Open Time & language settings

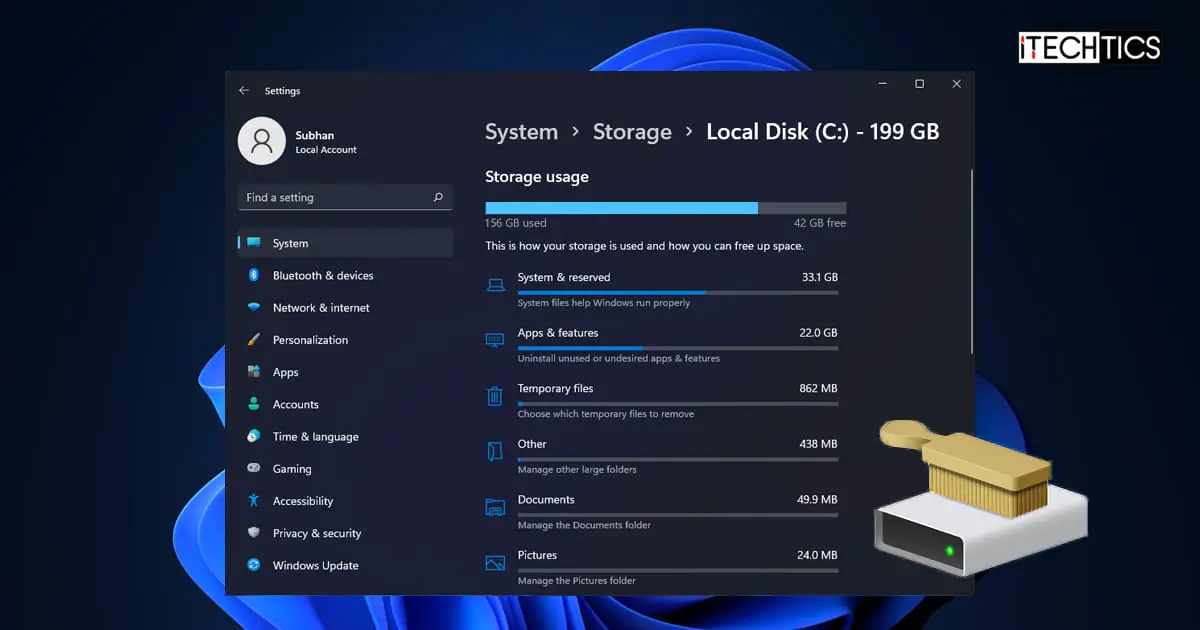pyautogui.click(x=345, y=436)
